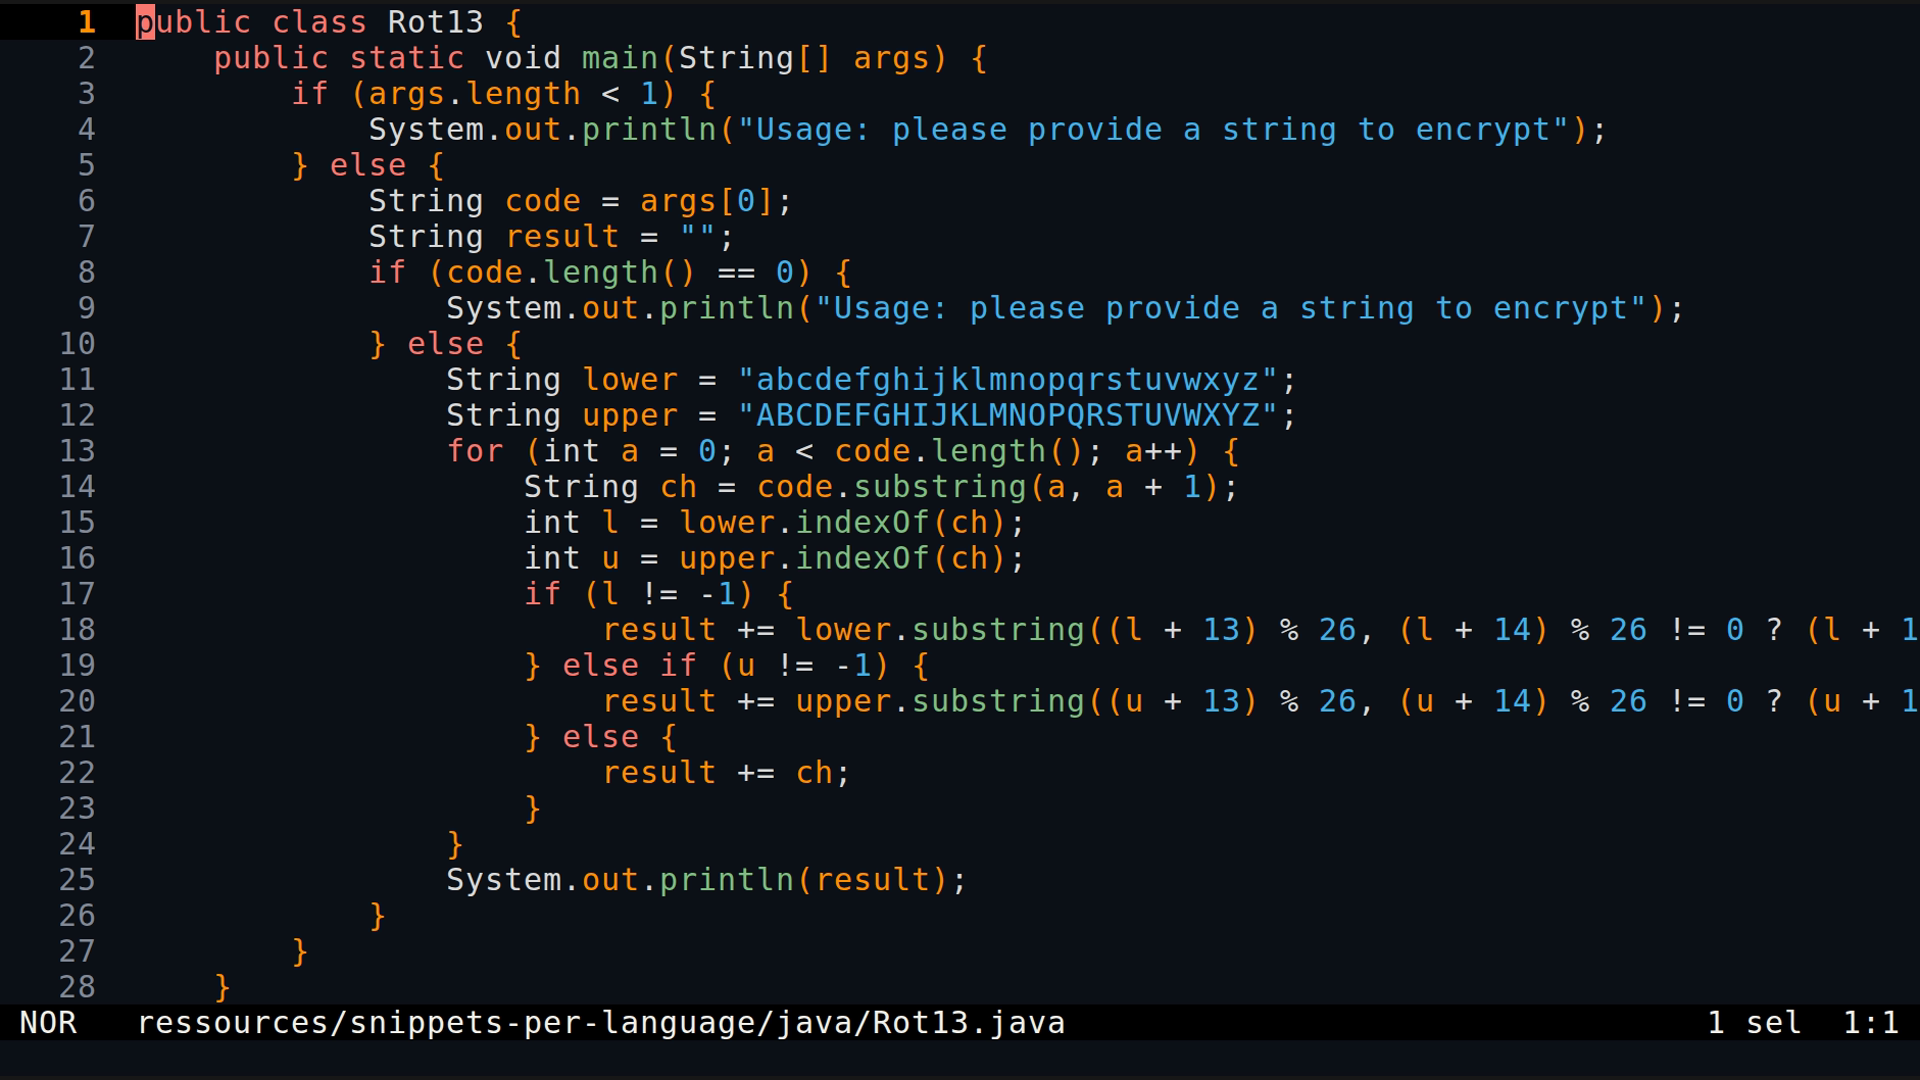Click line number 13 in the gutter

click(x=75, y=451)
